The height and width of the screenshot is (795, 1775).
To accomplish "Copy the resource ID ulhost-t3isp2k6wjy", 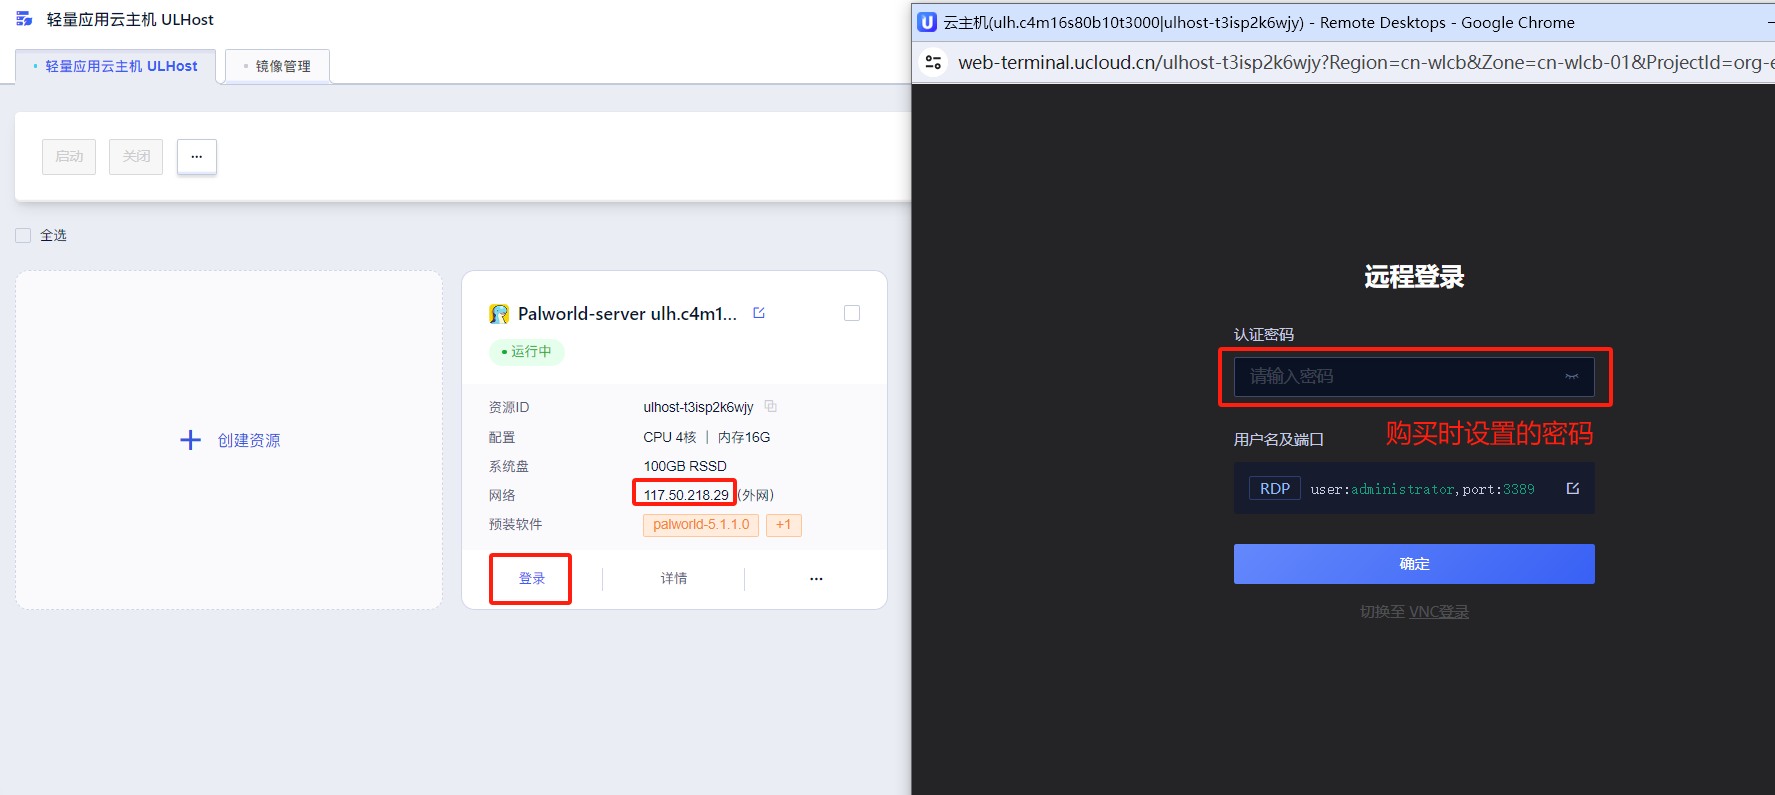I will [771, 406].
